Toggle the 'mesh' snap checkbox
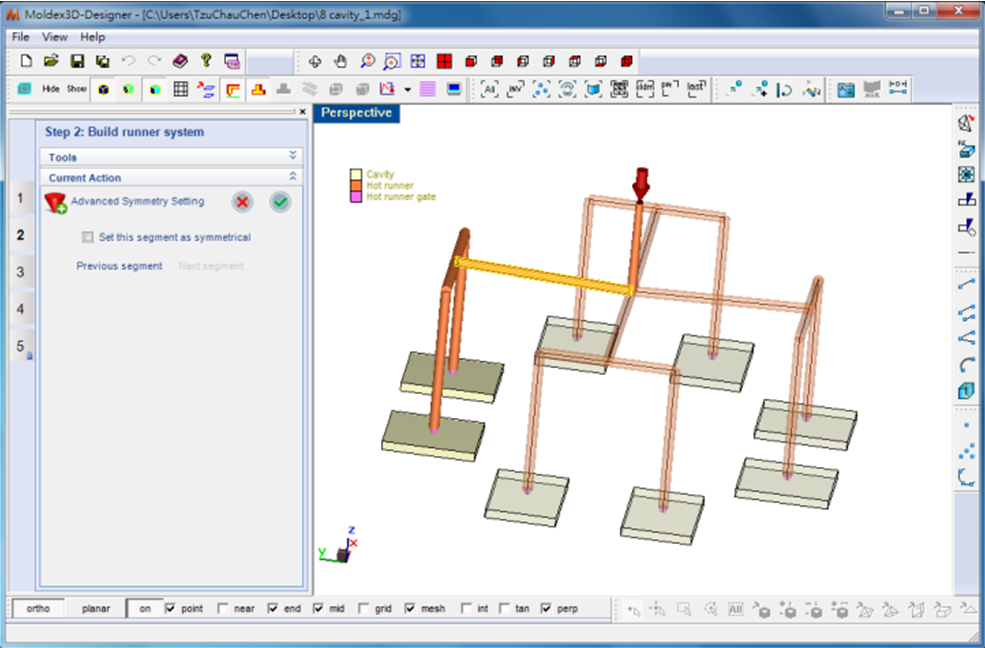Image resolution: width=985 pixels, height=648 pixels. [x=410, y=608]
